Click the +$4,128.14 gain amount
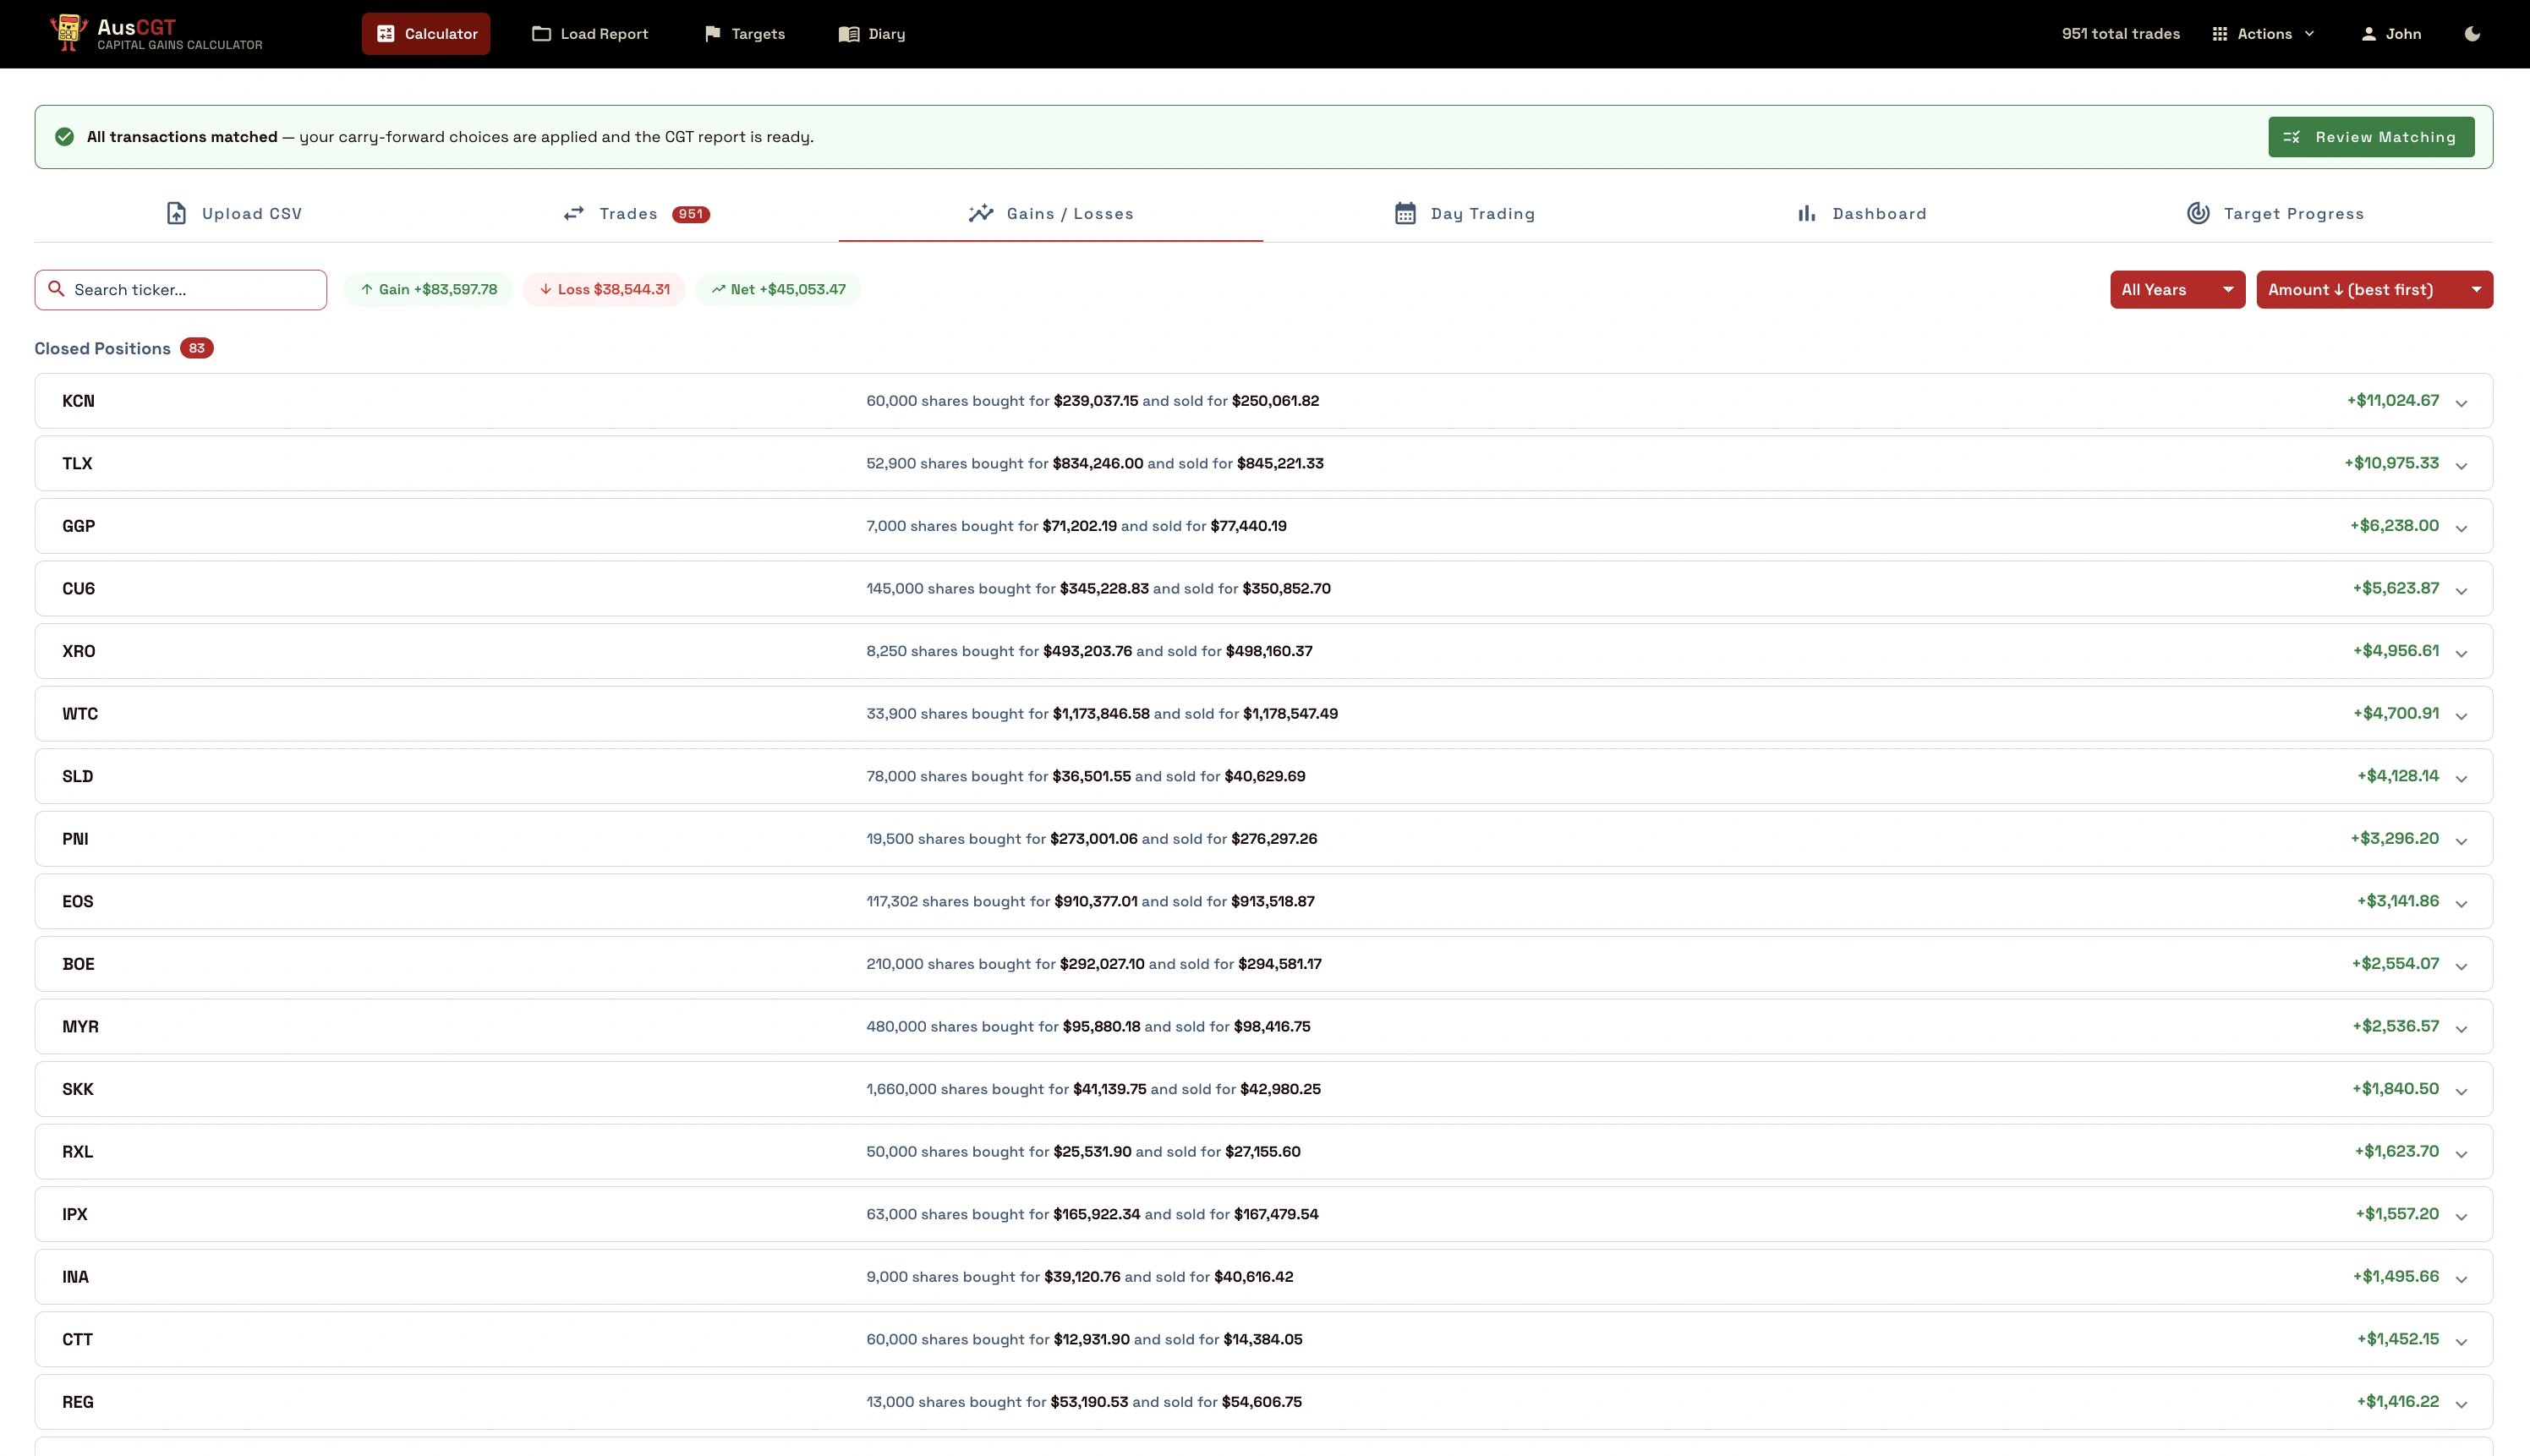2530x1456 pixels. point(2397,776)
